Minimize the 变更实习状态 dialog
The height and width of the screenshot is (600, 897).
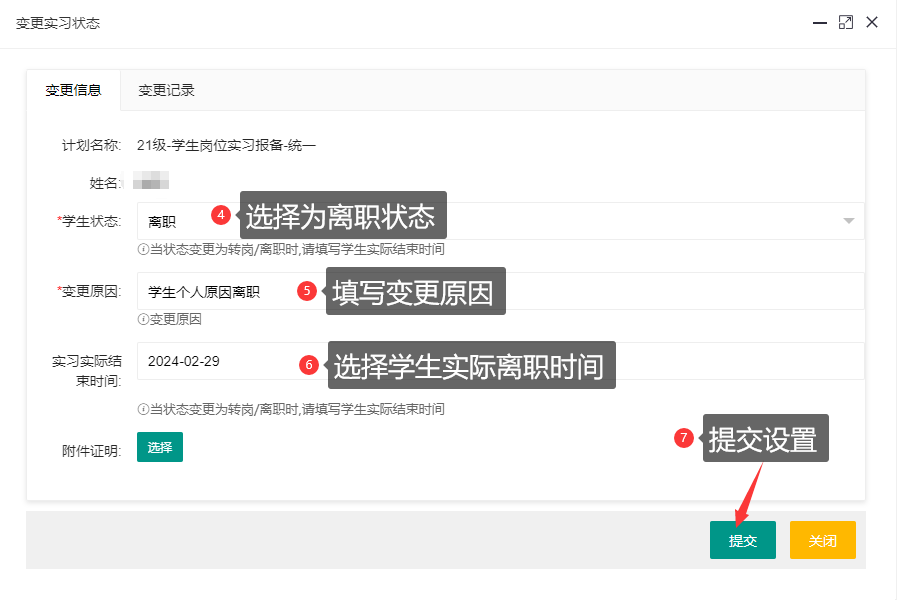(820, 22)
